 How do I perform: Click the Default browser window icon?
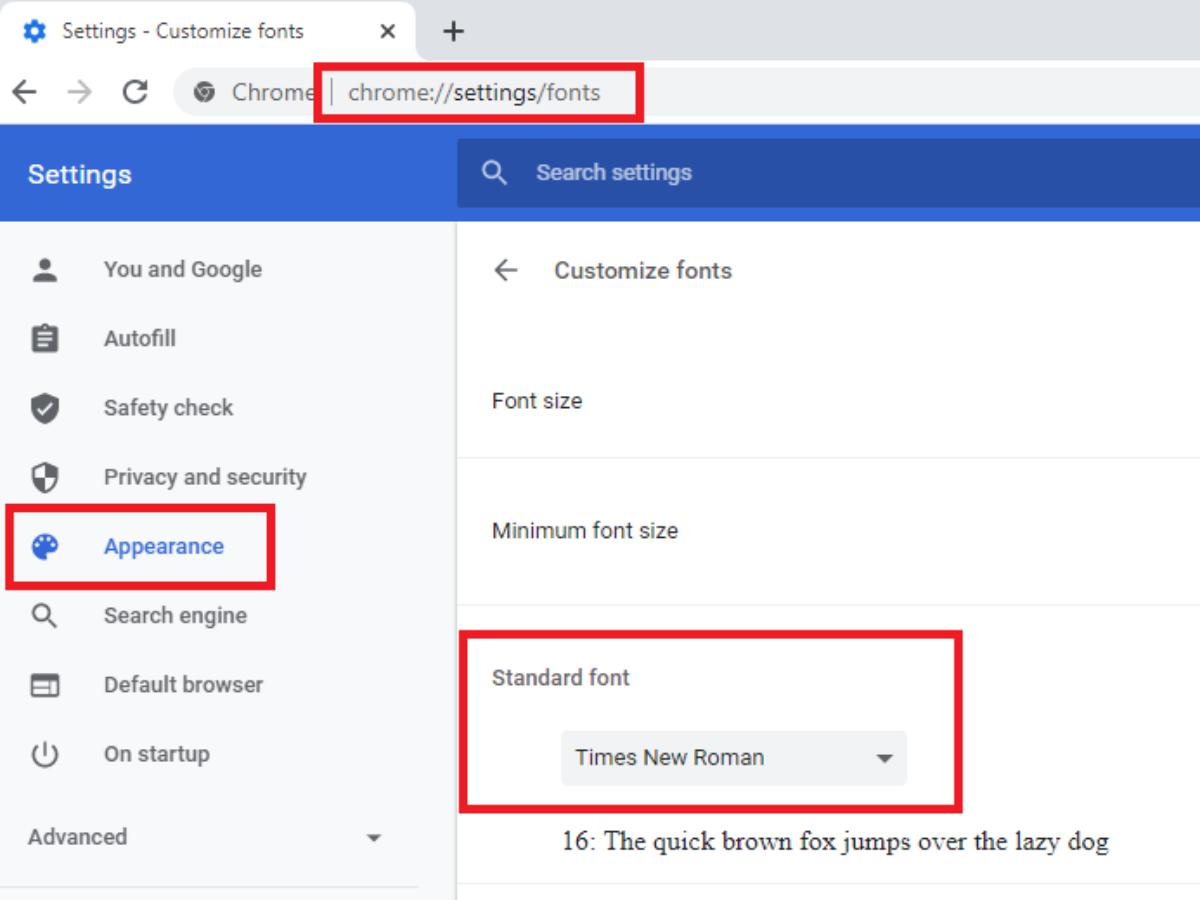(45, 685)
